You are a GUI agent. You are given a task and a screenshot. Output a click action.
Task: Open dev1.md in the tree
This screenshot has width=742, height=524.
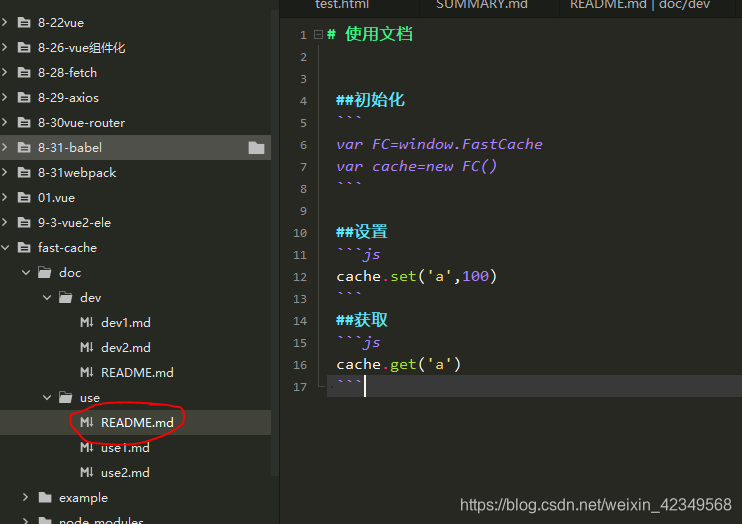click(x=126, y=323)
